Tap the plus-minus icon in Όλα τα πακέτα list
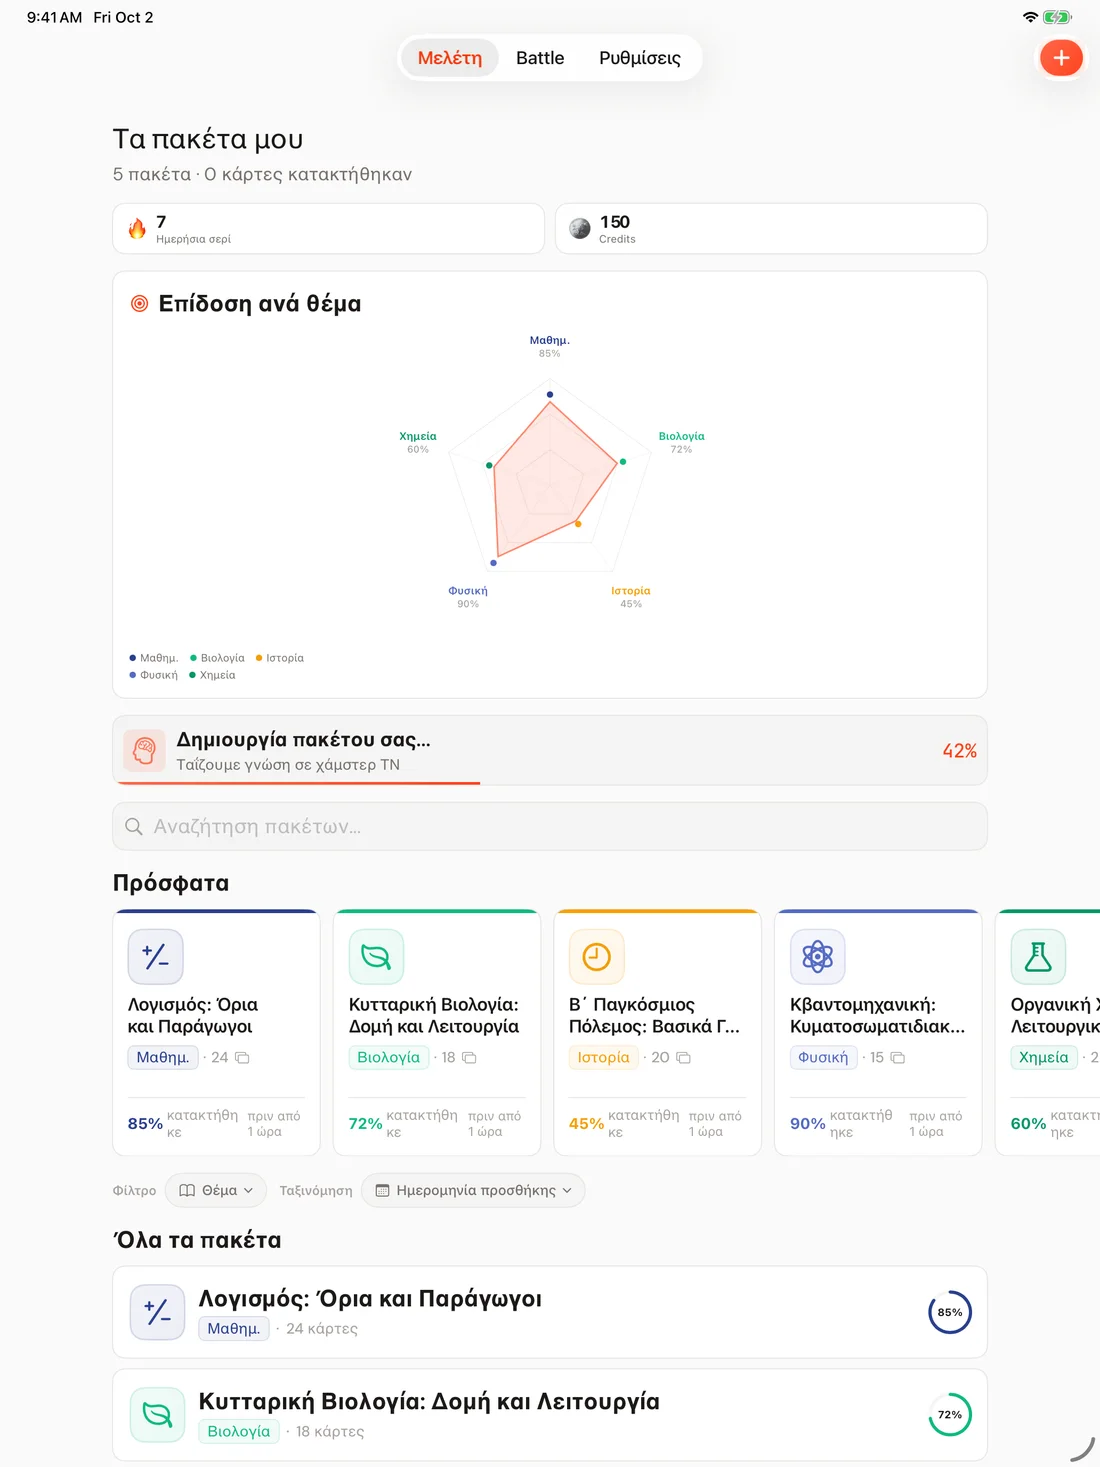Image resolution: width=1100 pixels, height=1467 pixels. point(158,1312)
